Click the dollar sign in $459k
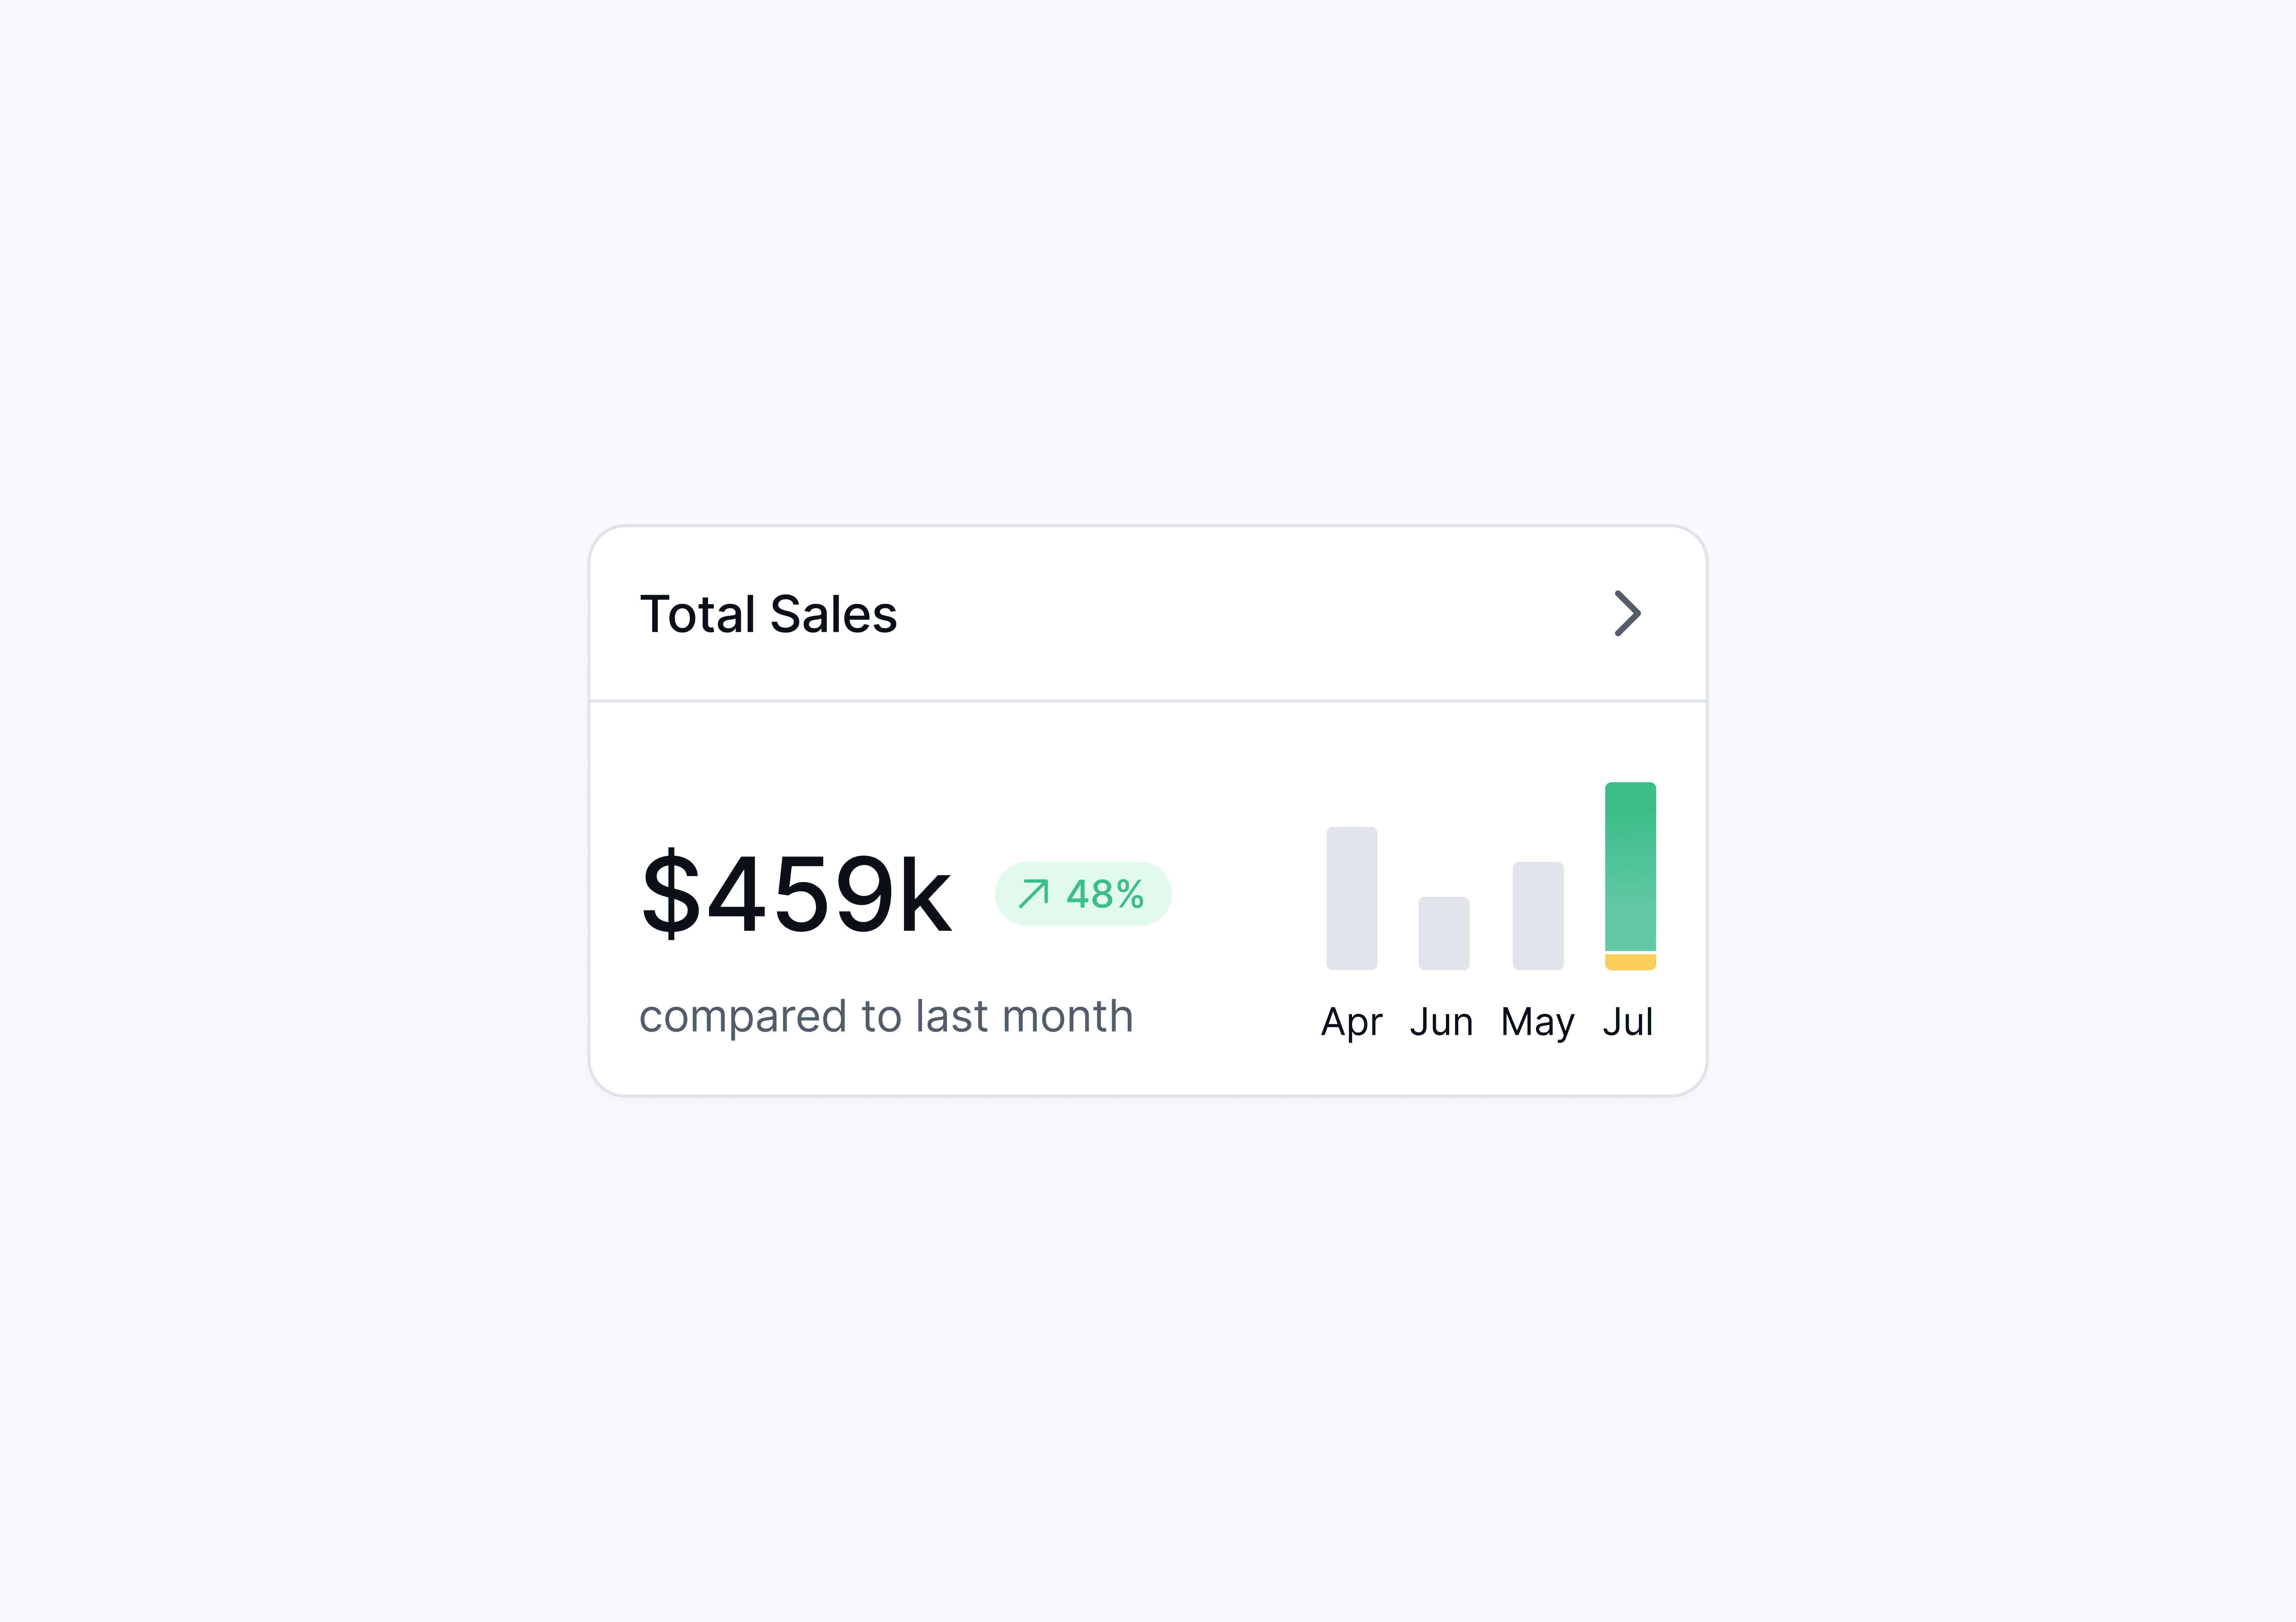The image size is (2296, 1622). tap(671, 894)
